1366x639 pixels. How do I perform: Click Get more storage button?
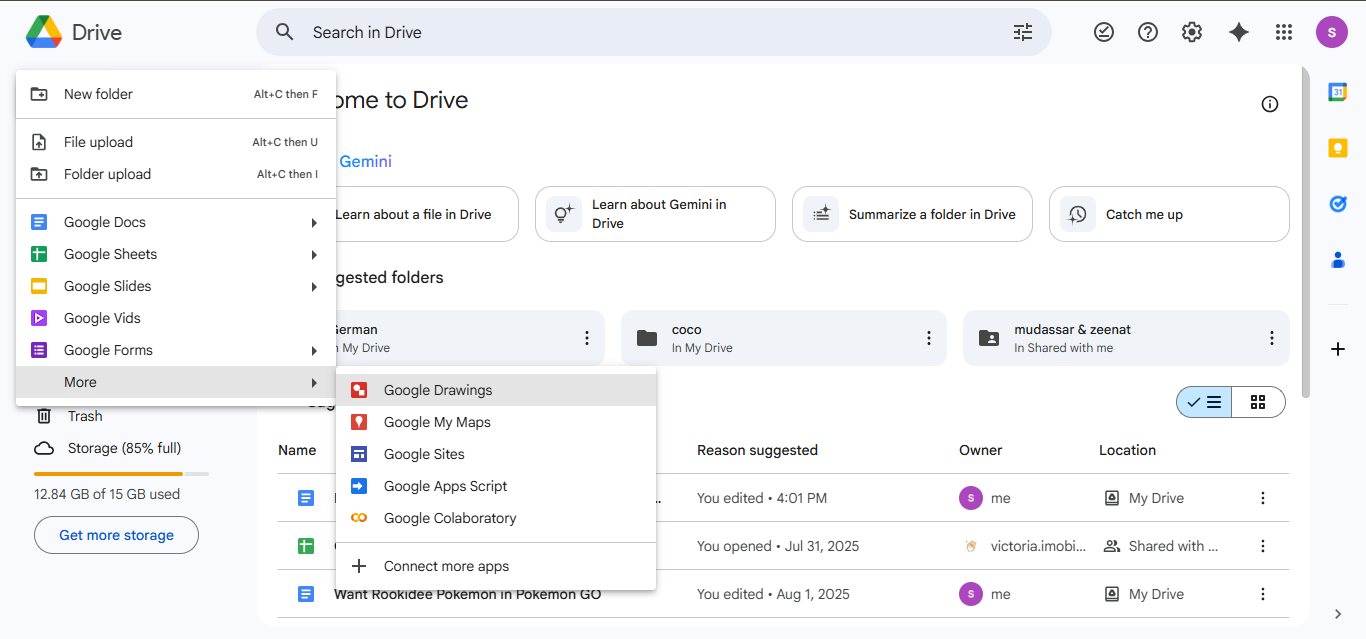pyautogui.click(x=116, y=535)
